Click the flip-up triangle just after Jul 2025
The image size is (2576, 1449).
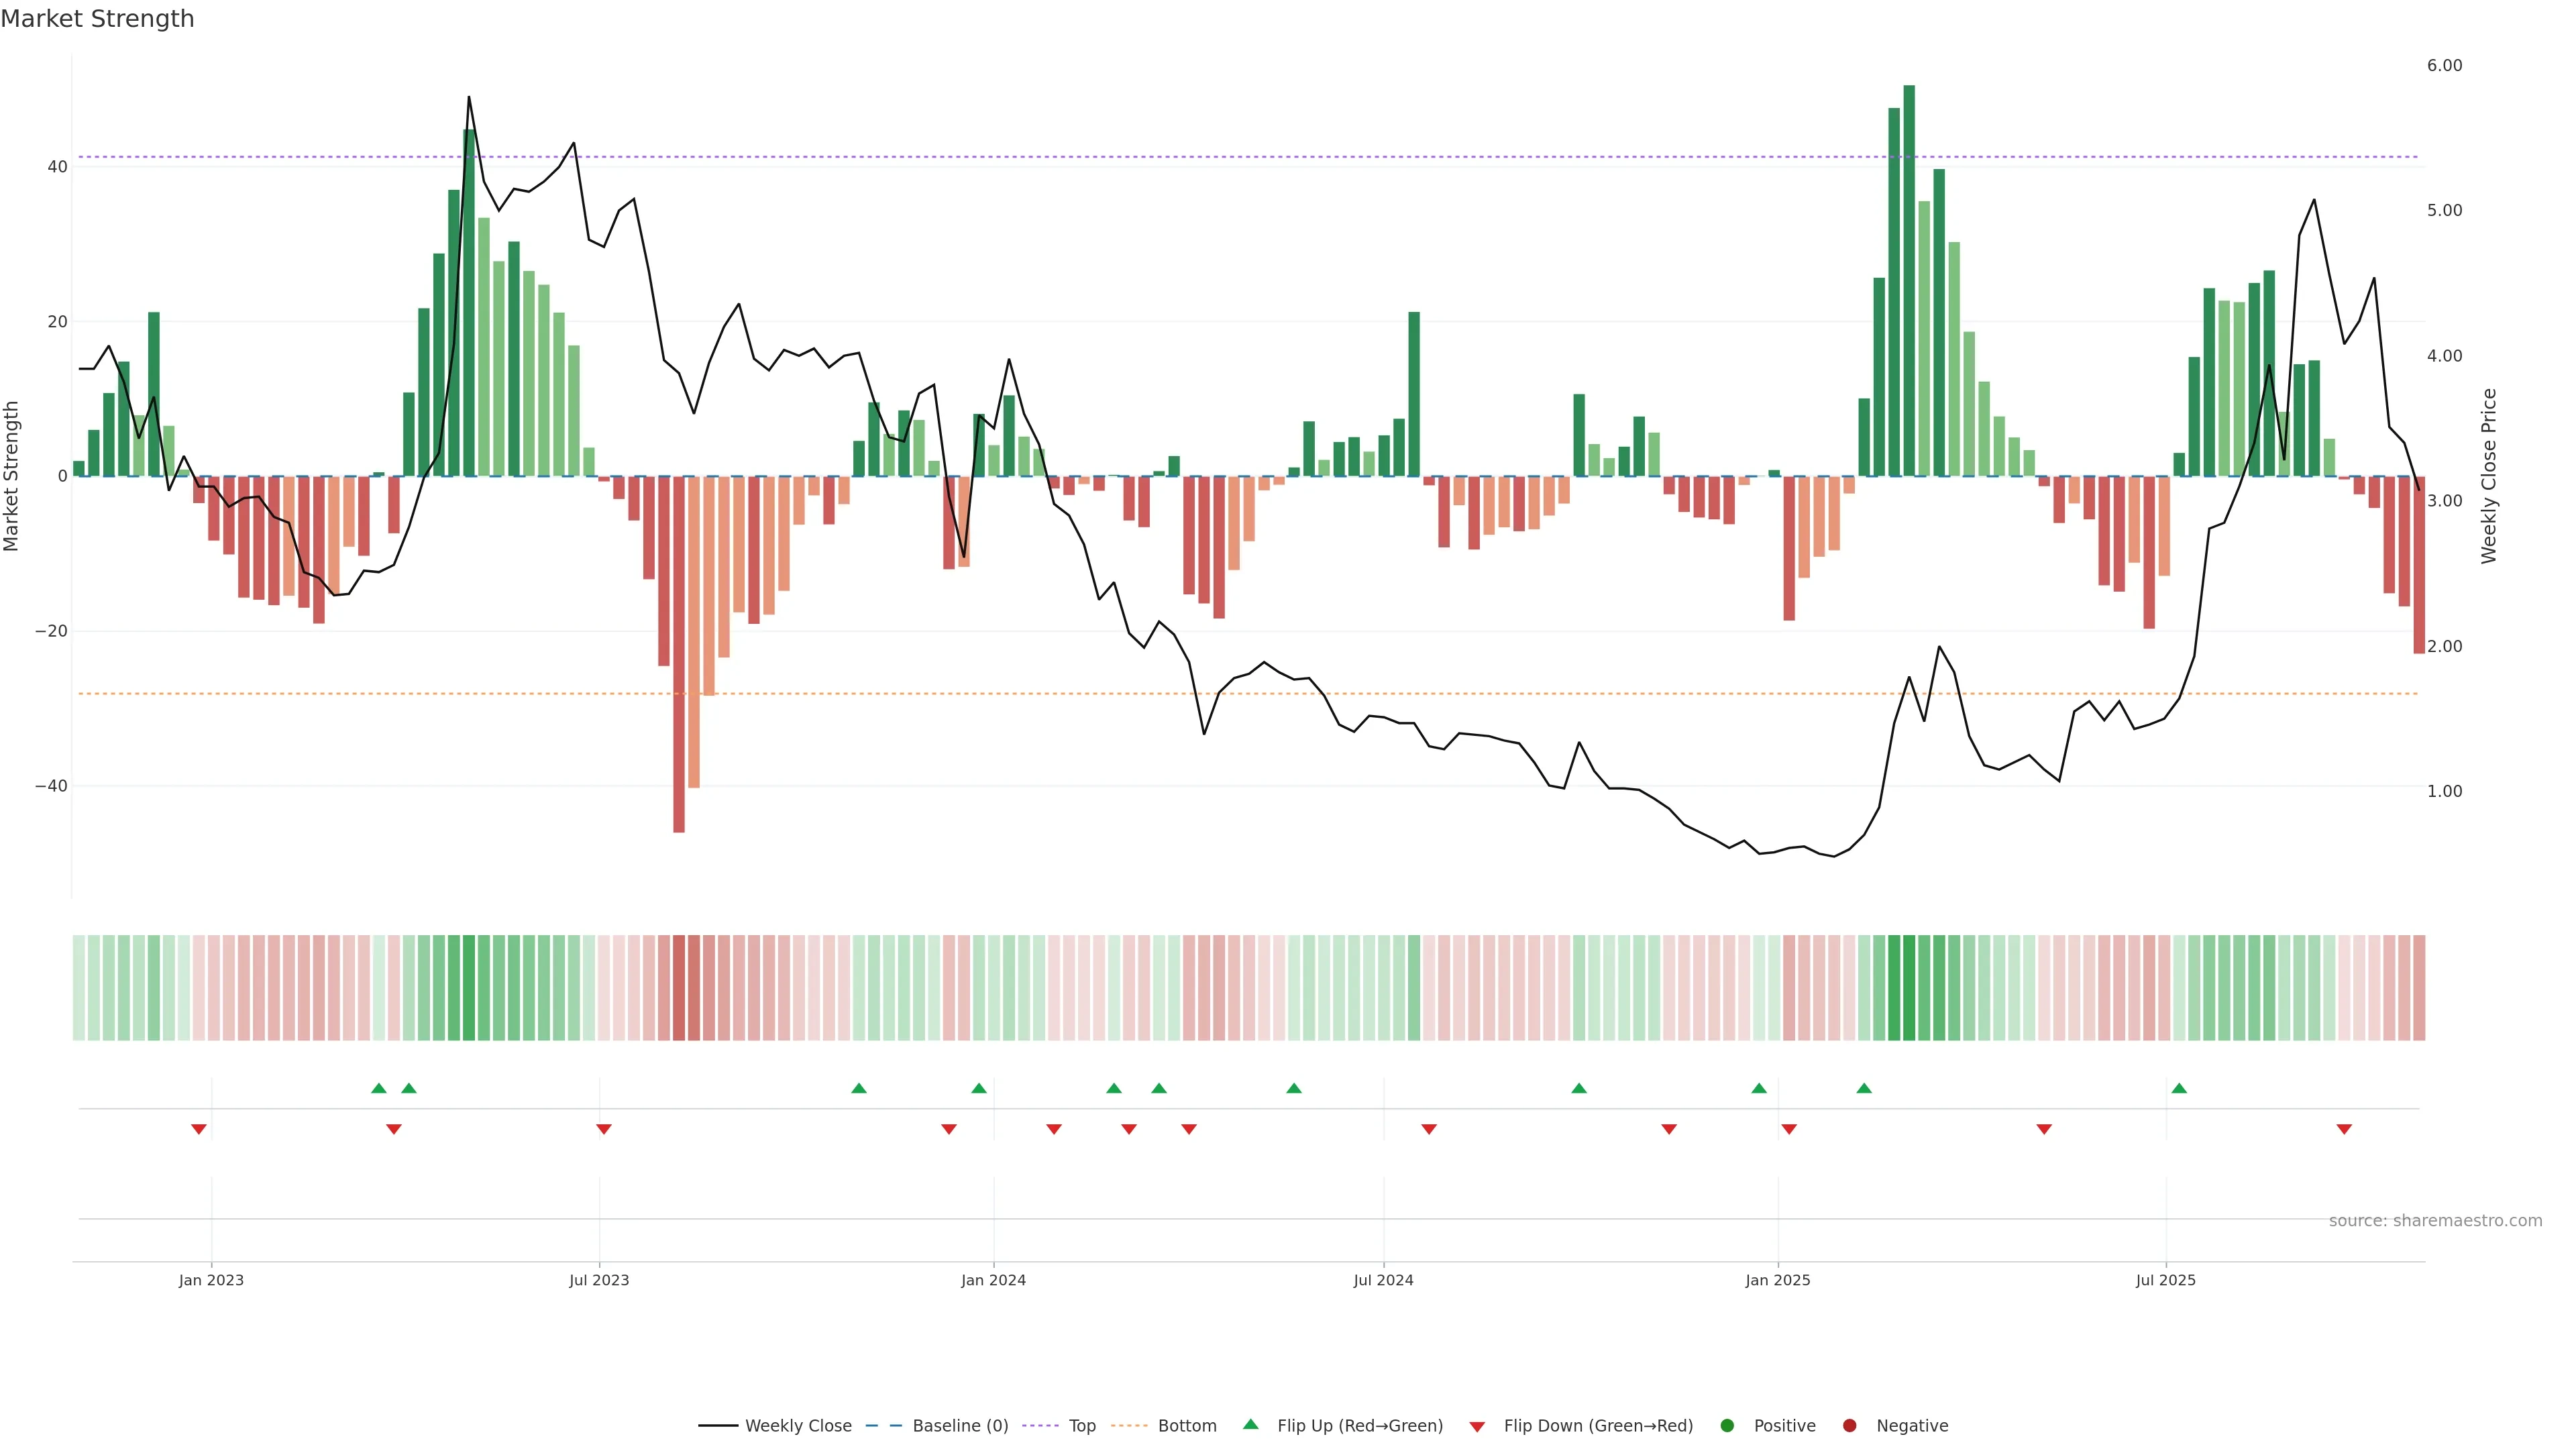(2179, 1088)
